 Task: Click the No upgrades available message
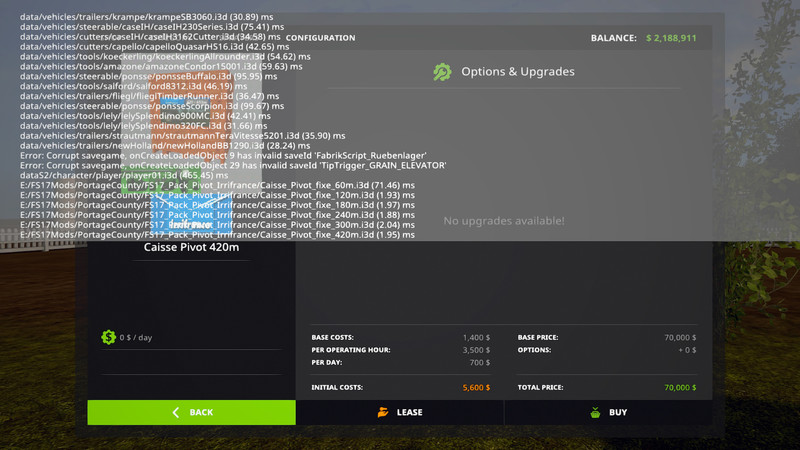click(504, 220)
